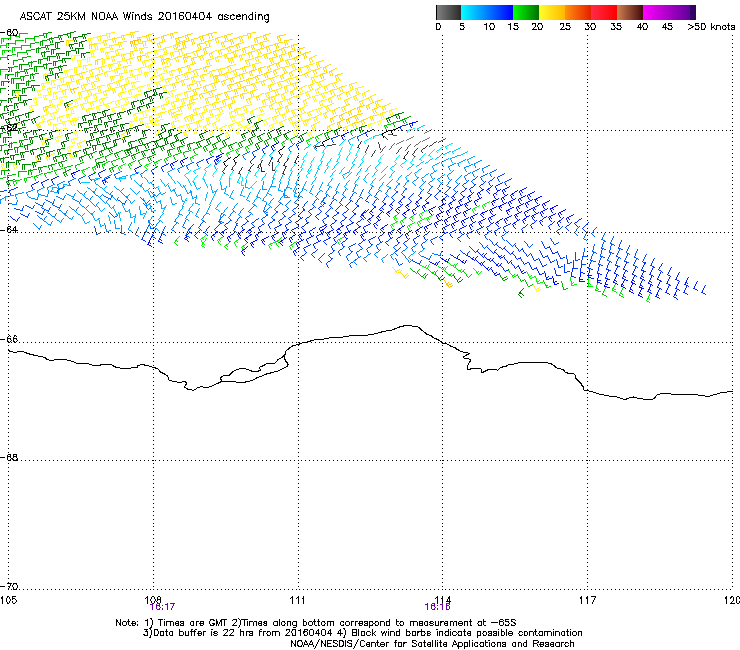
Task: Click the 105 longitude axis label
Action: pos(8,600)
